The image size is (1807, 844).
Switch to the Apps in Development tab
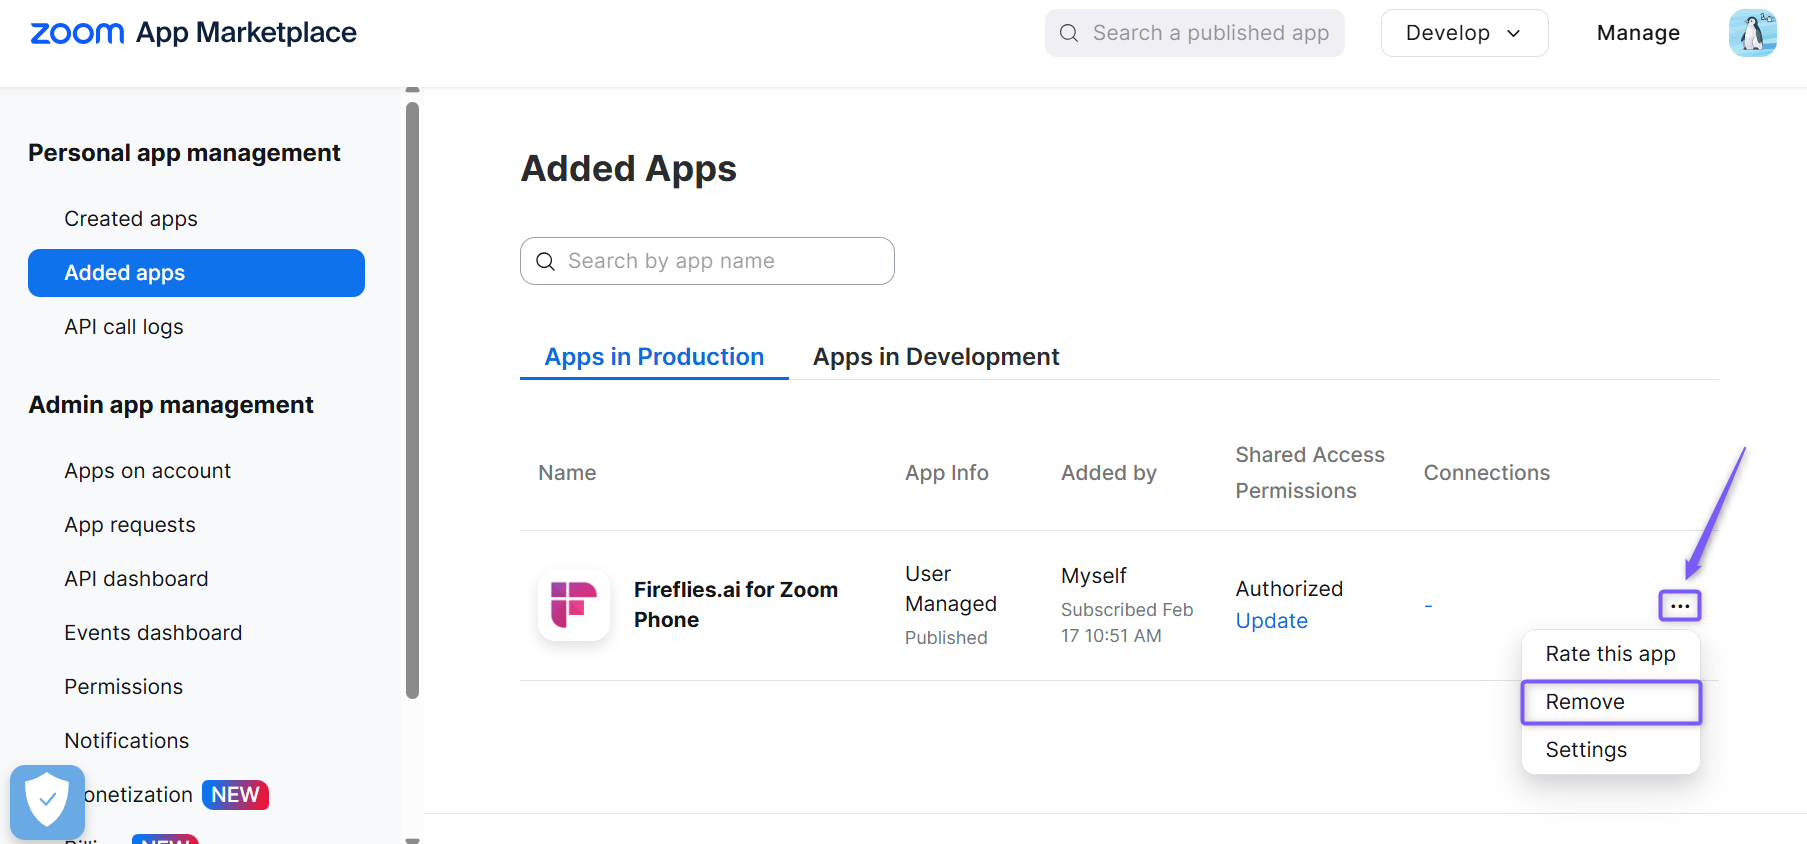click(x=936, y=357)
